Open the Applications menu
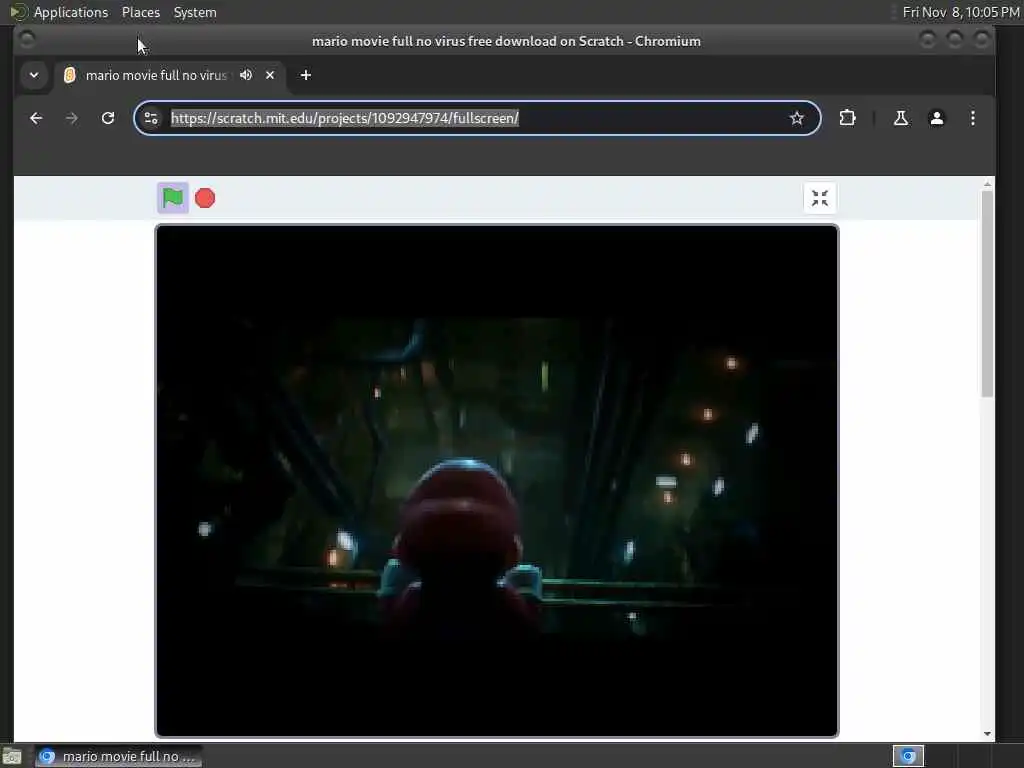Viewport: 1024px width, 768px height. [71, 12]
